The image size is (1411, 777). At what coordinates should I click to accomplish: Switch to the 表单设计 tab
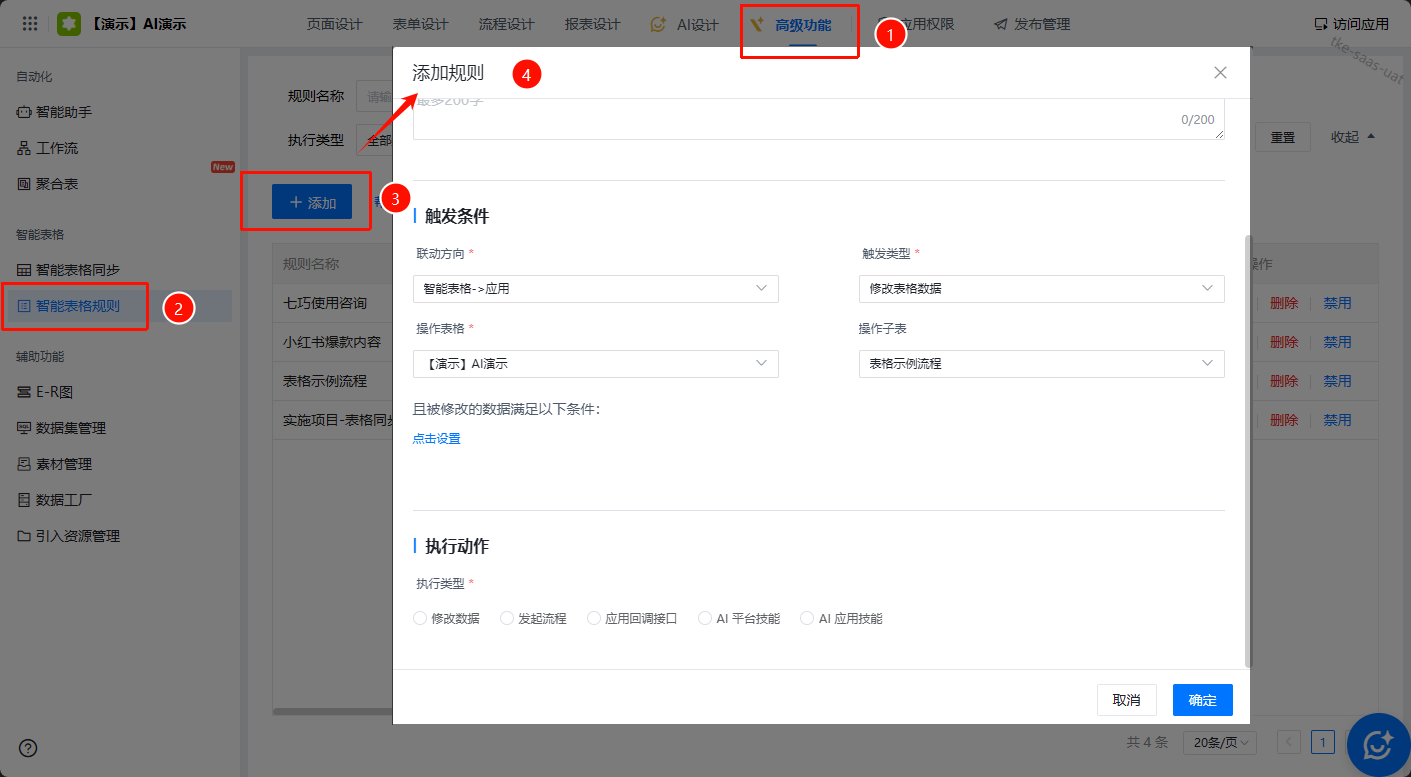click(420, 24)
